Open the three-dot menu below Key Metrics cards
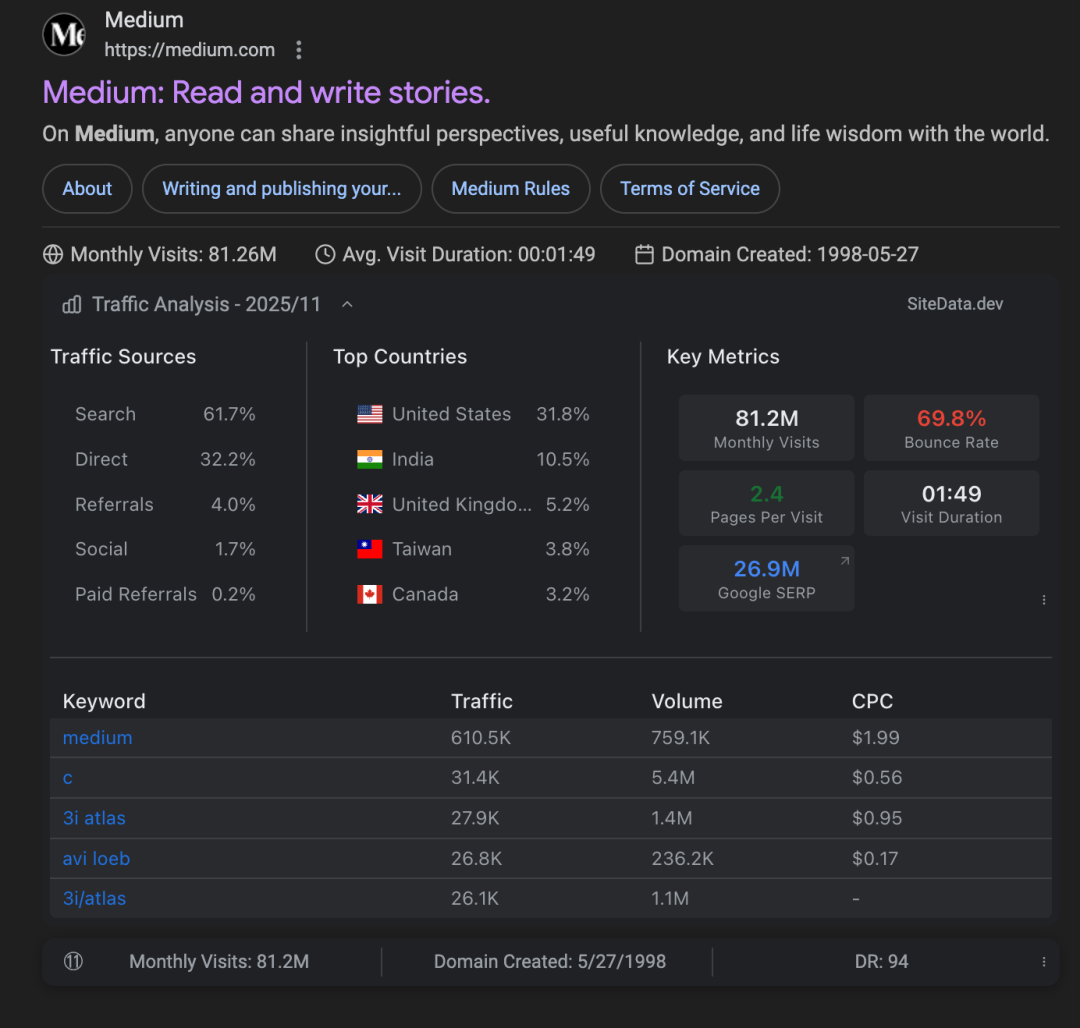 (x=1044, y=600)
